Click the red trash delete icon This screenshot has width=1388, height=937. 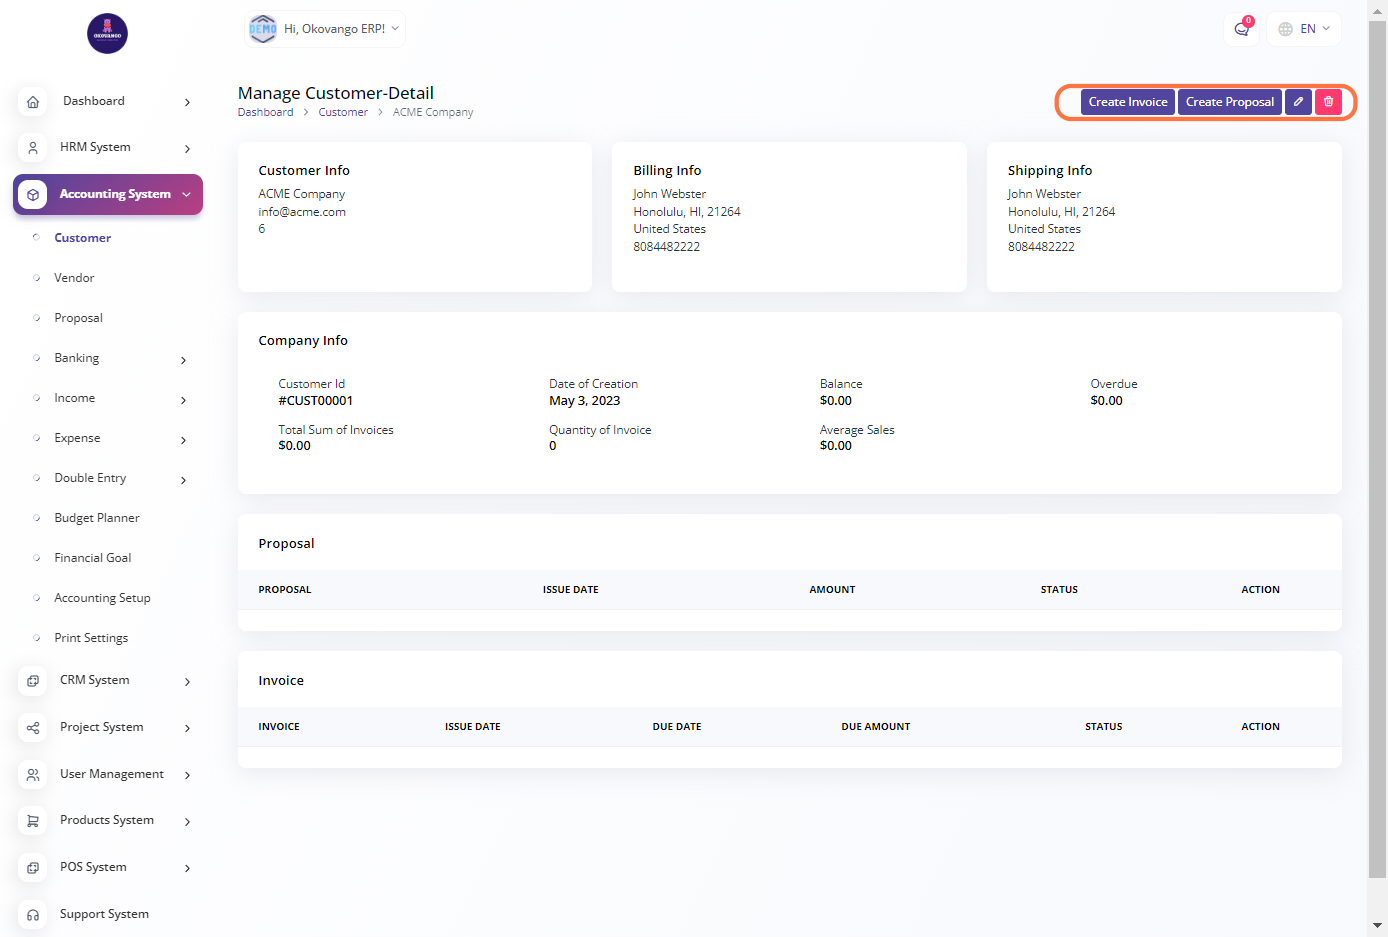click(1328, 102)
